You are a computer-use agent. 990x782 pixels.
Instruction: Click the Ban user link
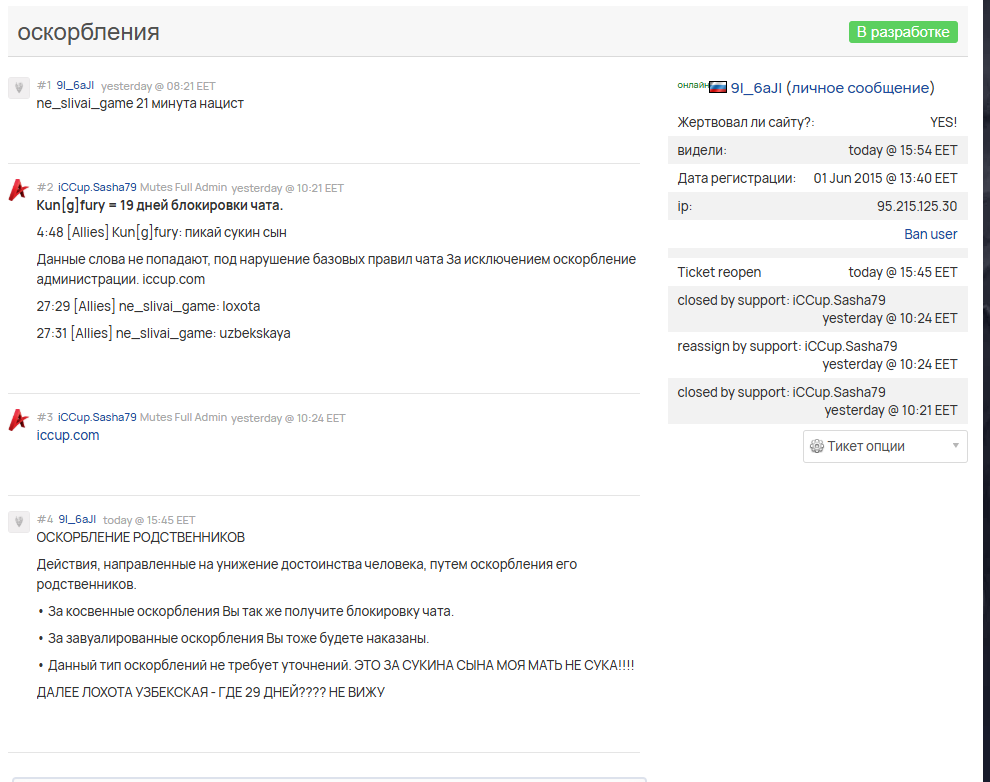click(930, 234)
